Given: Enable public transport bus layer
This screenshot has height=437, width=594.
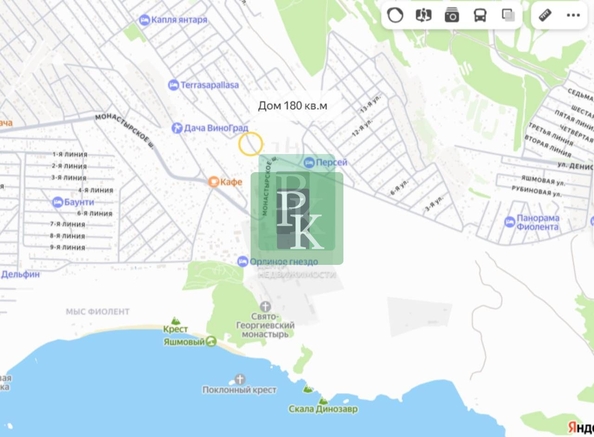Looking at the screenshot, I should (480, 16).
